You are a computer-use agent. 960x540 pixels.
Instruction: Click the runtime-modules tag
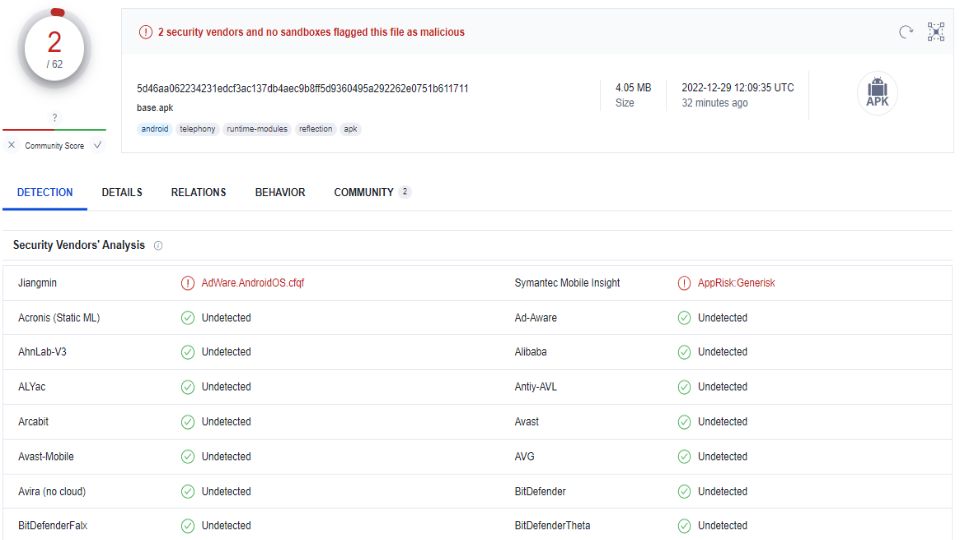click(257, 129)
